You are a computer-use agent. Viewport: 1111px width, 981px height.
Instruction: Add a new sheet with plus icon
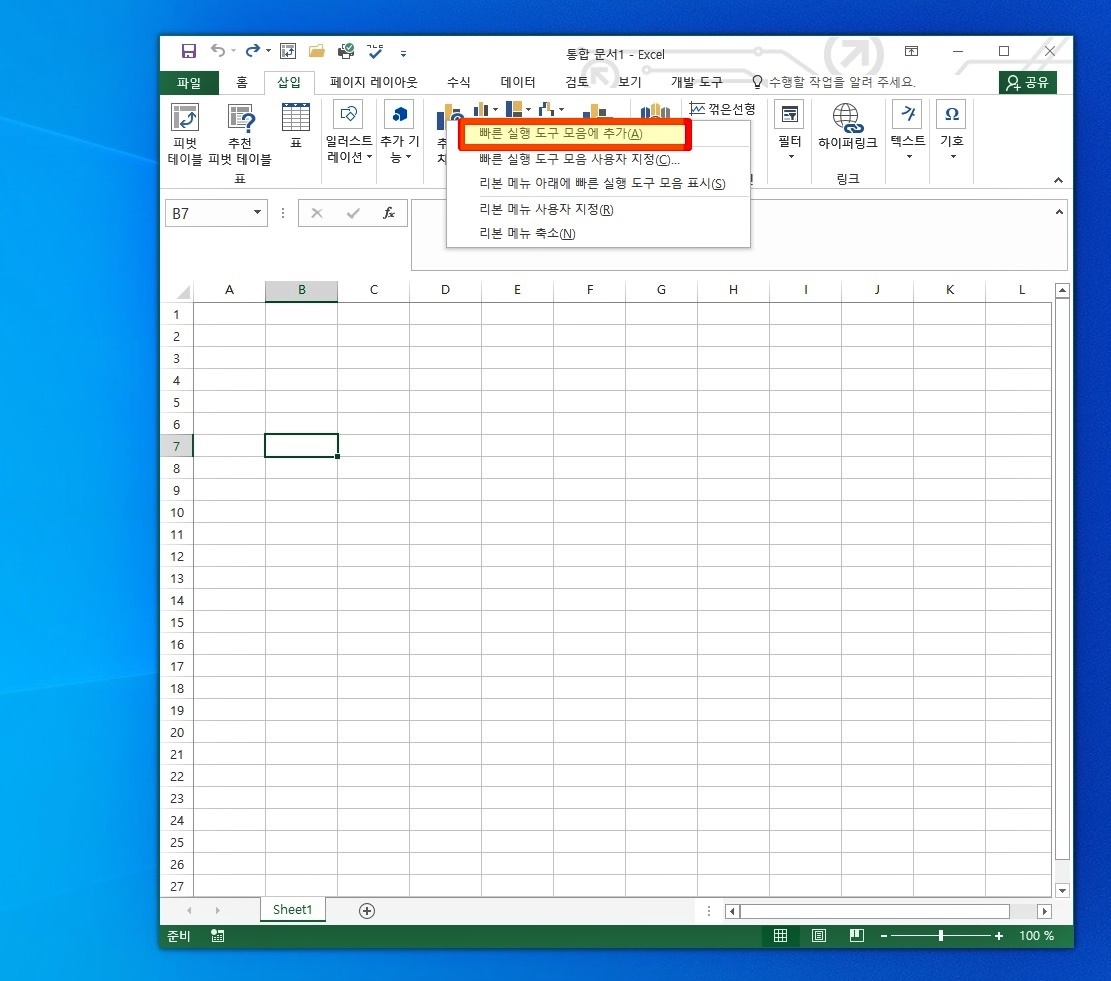point(366,911)
